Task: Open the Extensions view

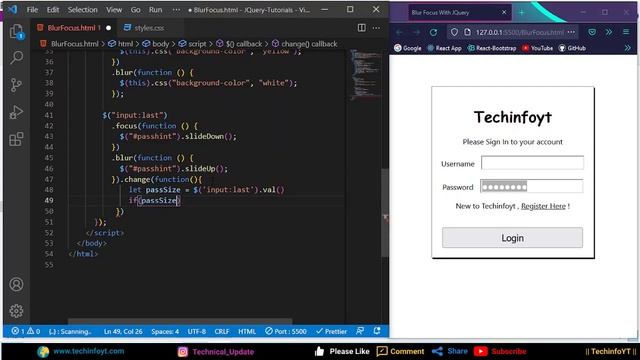Action: (x=16, y=139)
